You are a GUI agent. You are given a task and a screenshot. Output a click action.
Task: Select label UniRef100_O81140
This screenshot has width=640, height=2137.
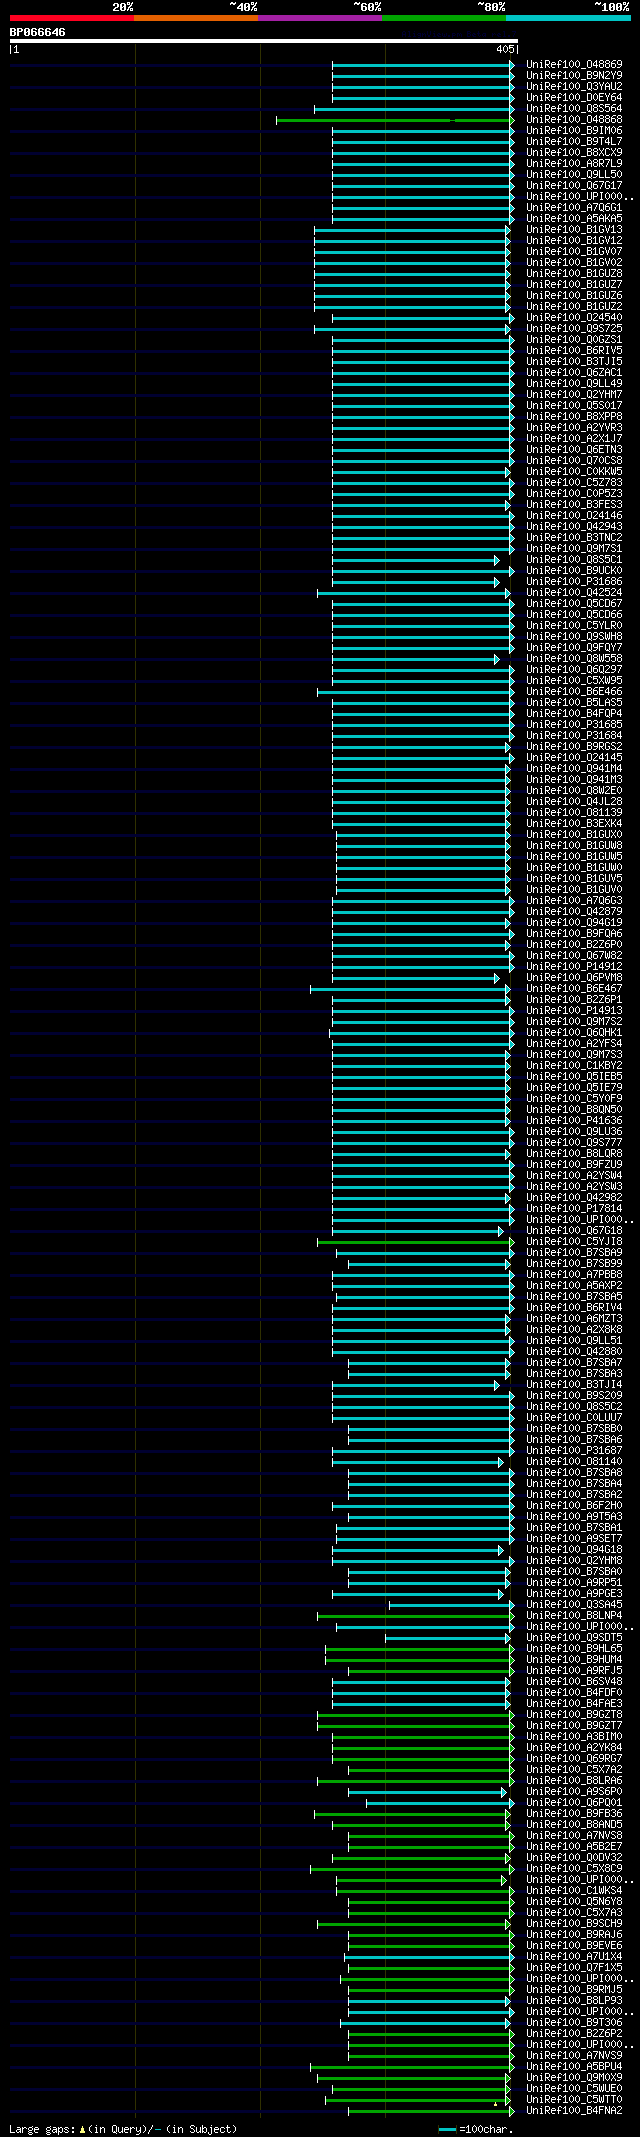point(574,1462)
